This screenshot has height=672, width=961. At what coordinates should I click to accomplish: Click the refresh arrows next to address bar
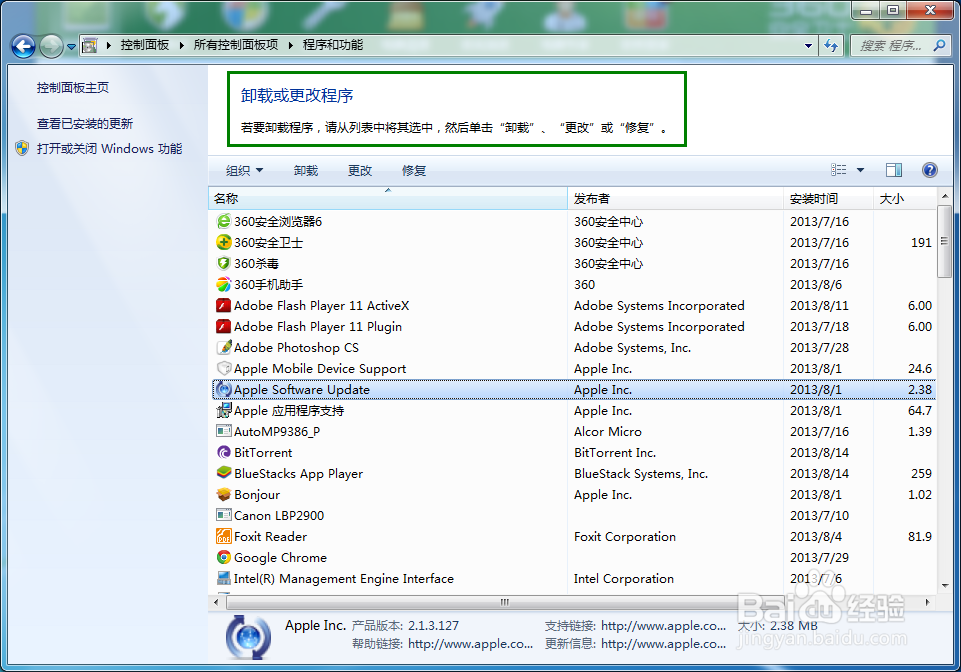[831, 45]
